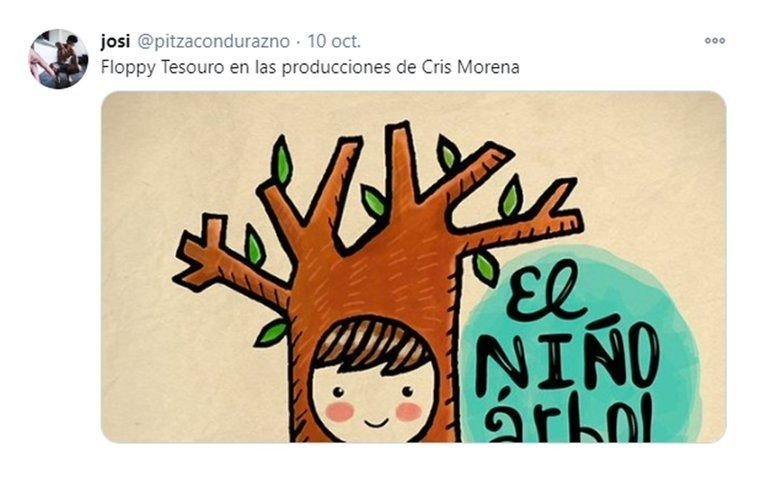Click josi's round profile avatar
Viewport: 768px width, 480px height.
58,59
